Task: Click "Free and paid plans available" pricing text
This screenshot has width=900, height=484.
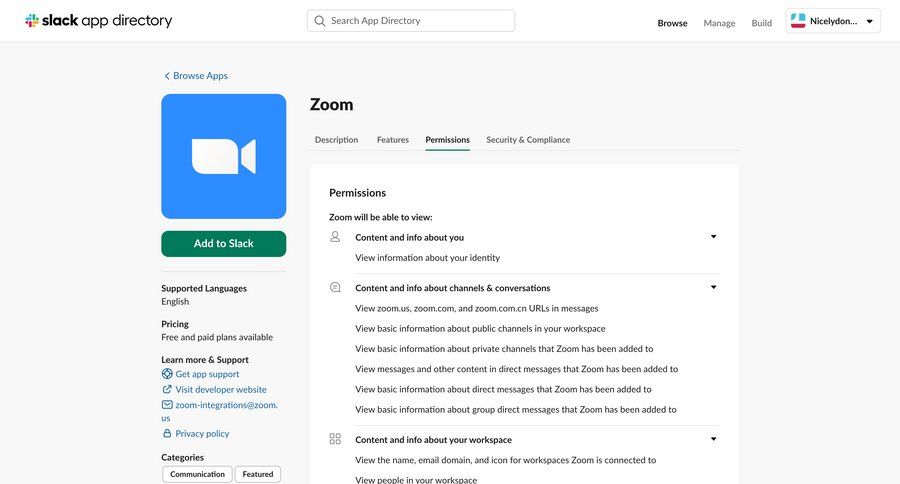Action: point(217,337)
